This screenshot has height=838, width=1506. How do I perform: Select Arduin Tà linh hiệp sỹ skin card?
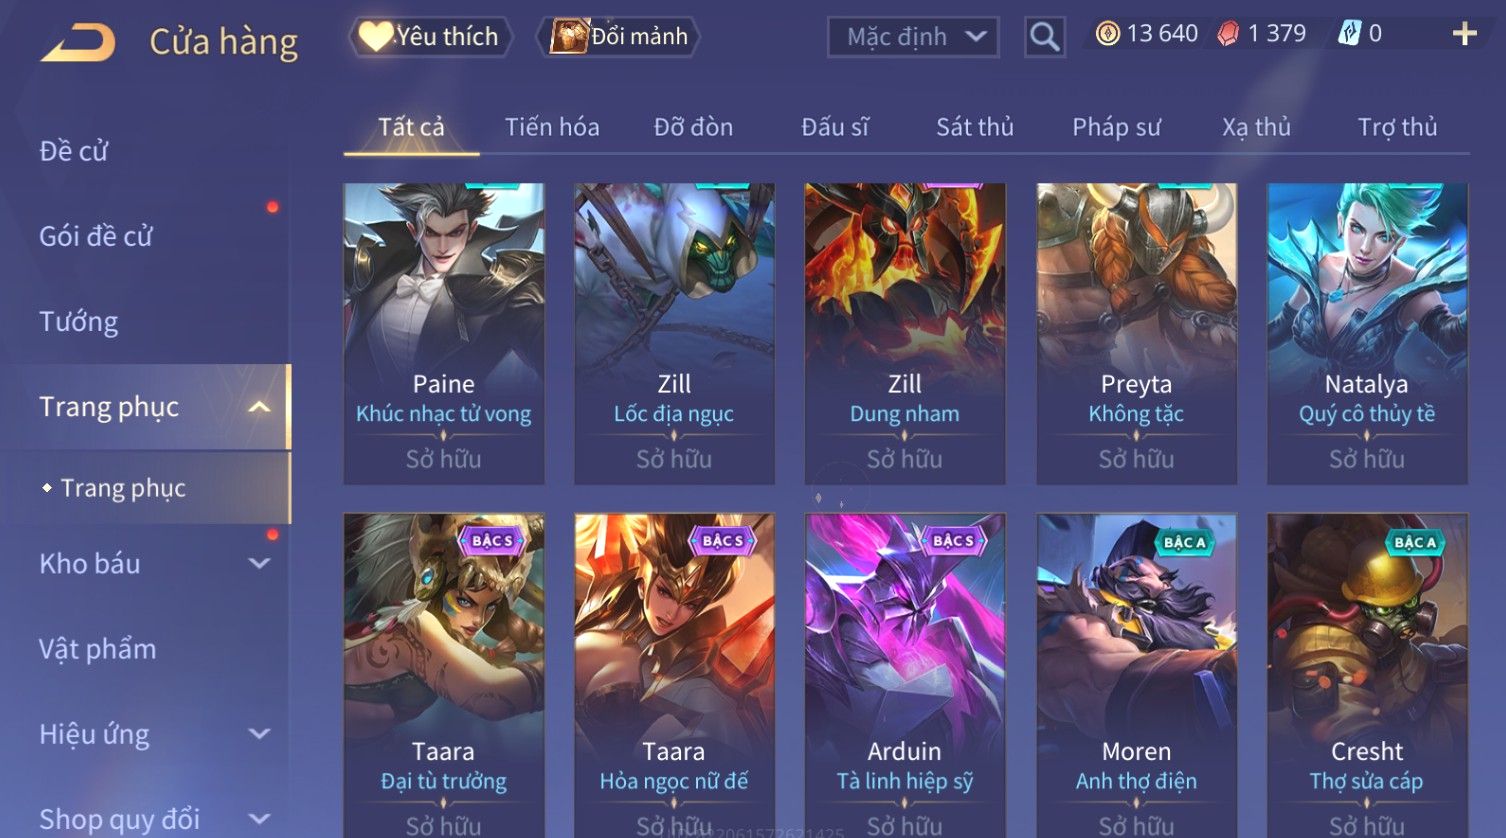pyautogui.click(x=905, y=675)
